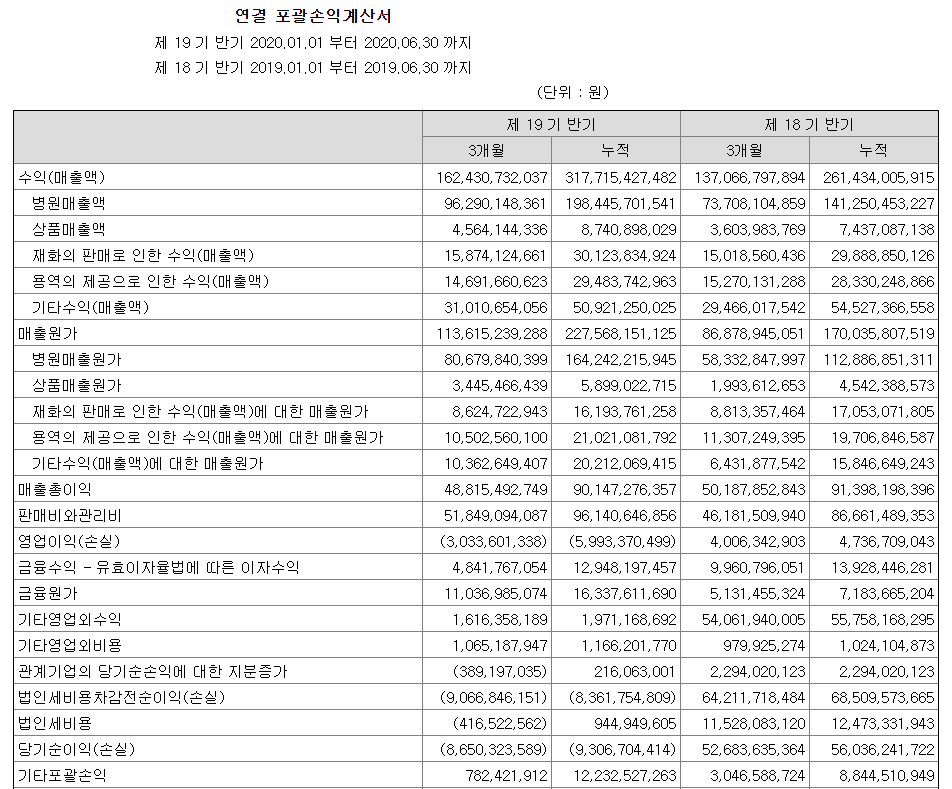952x789 pixels.
Task: Click the period line 제 19 기 반기 2020.01.01
Action: (x=313, y=43)
